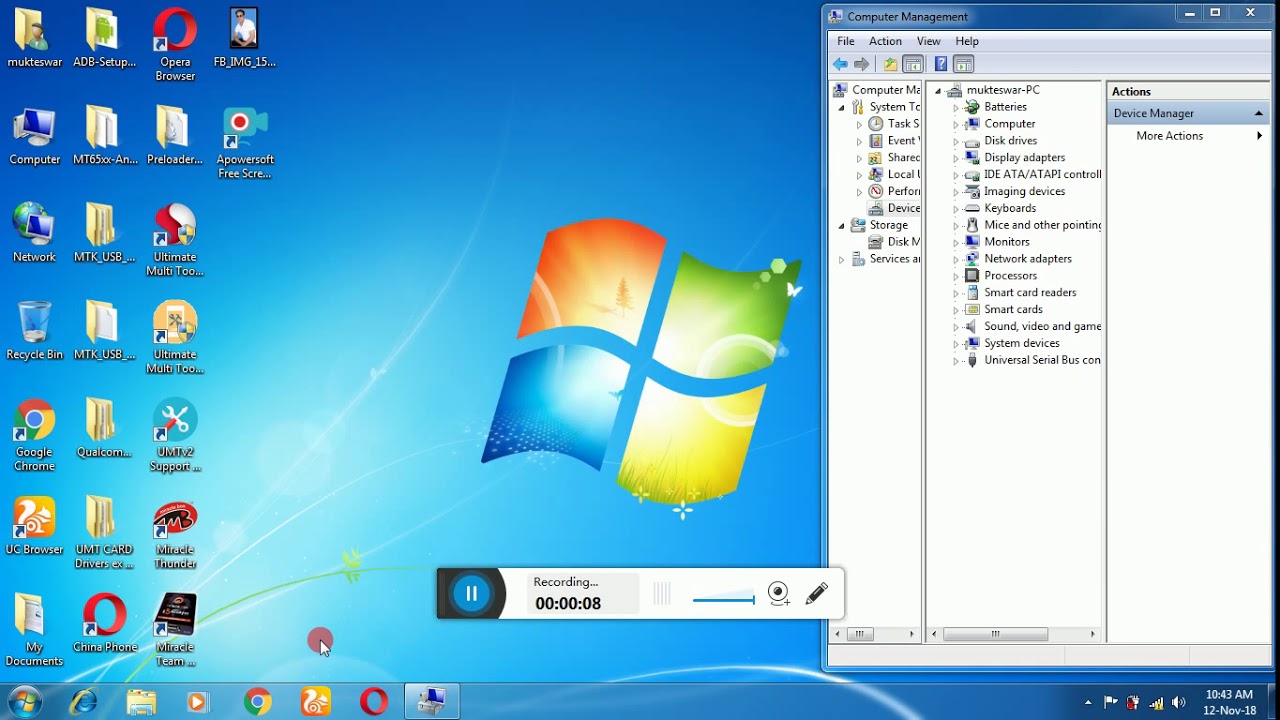
Task: Select the UC Browser desktop shortcut
Action: pos(34,526)
